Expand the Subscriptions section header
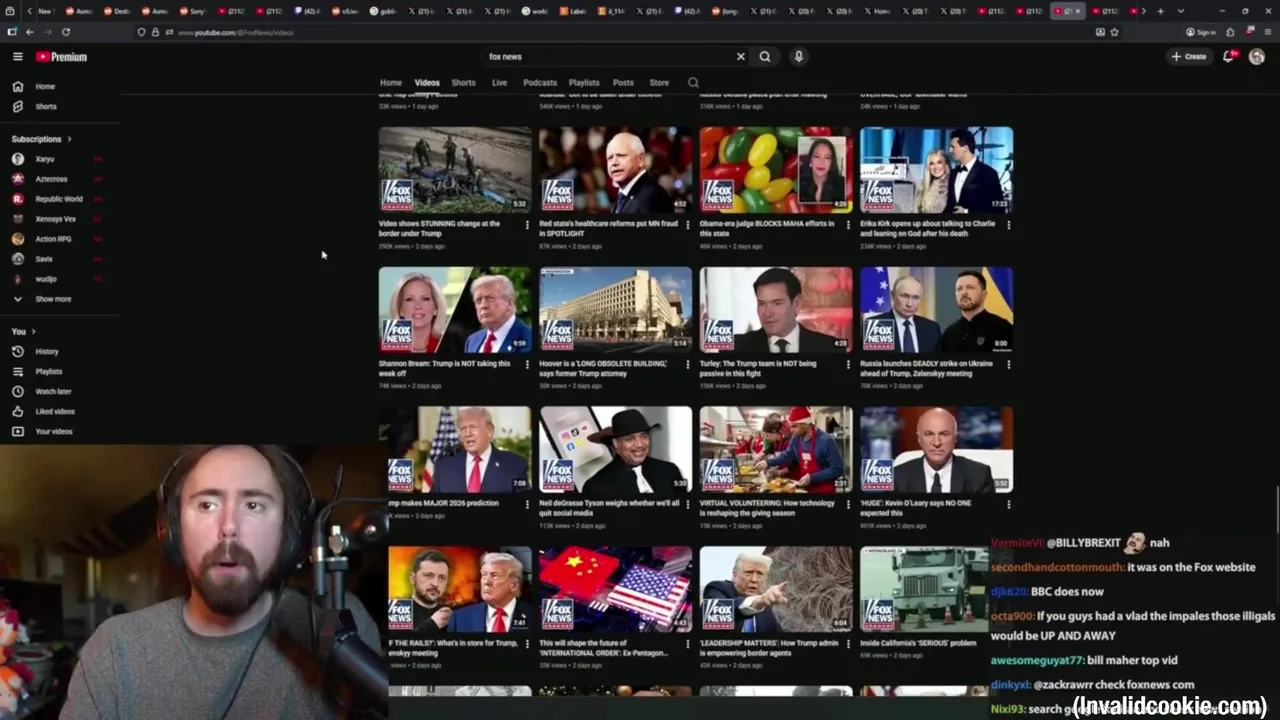 pyautogui.click(x=41, y=139)
